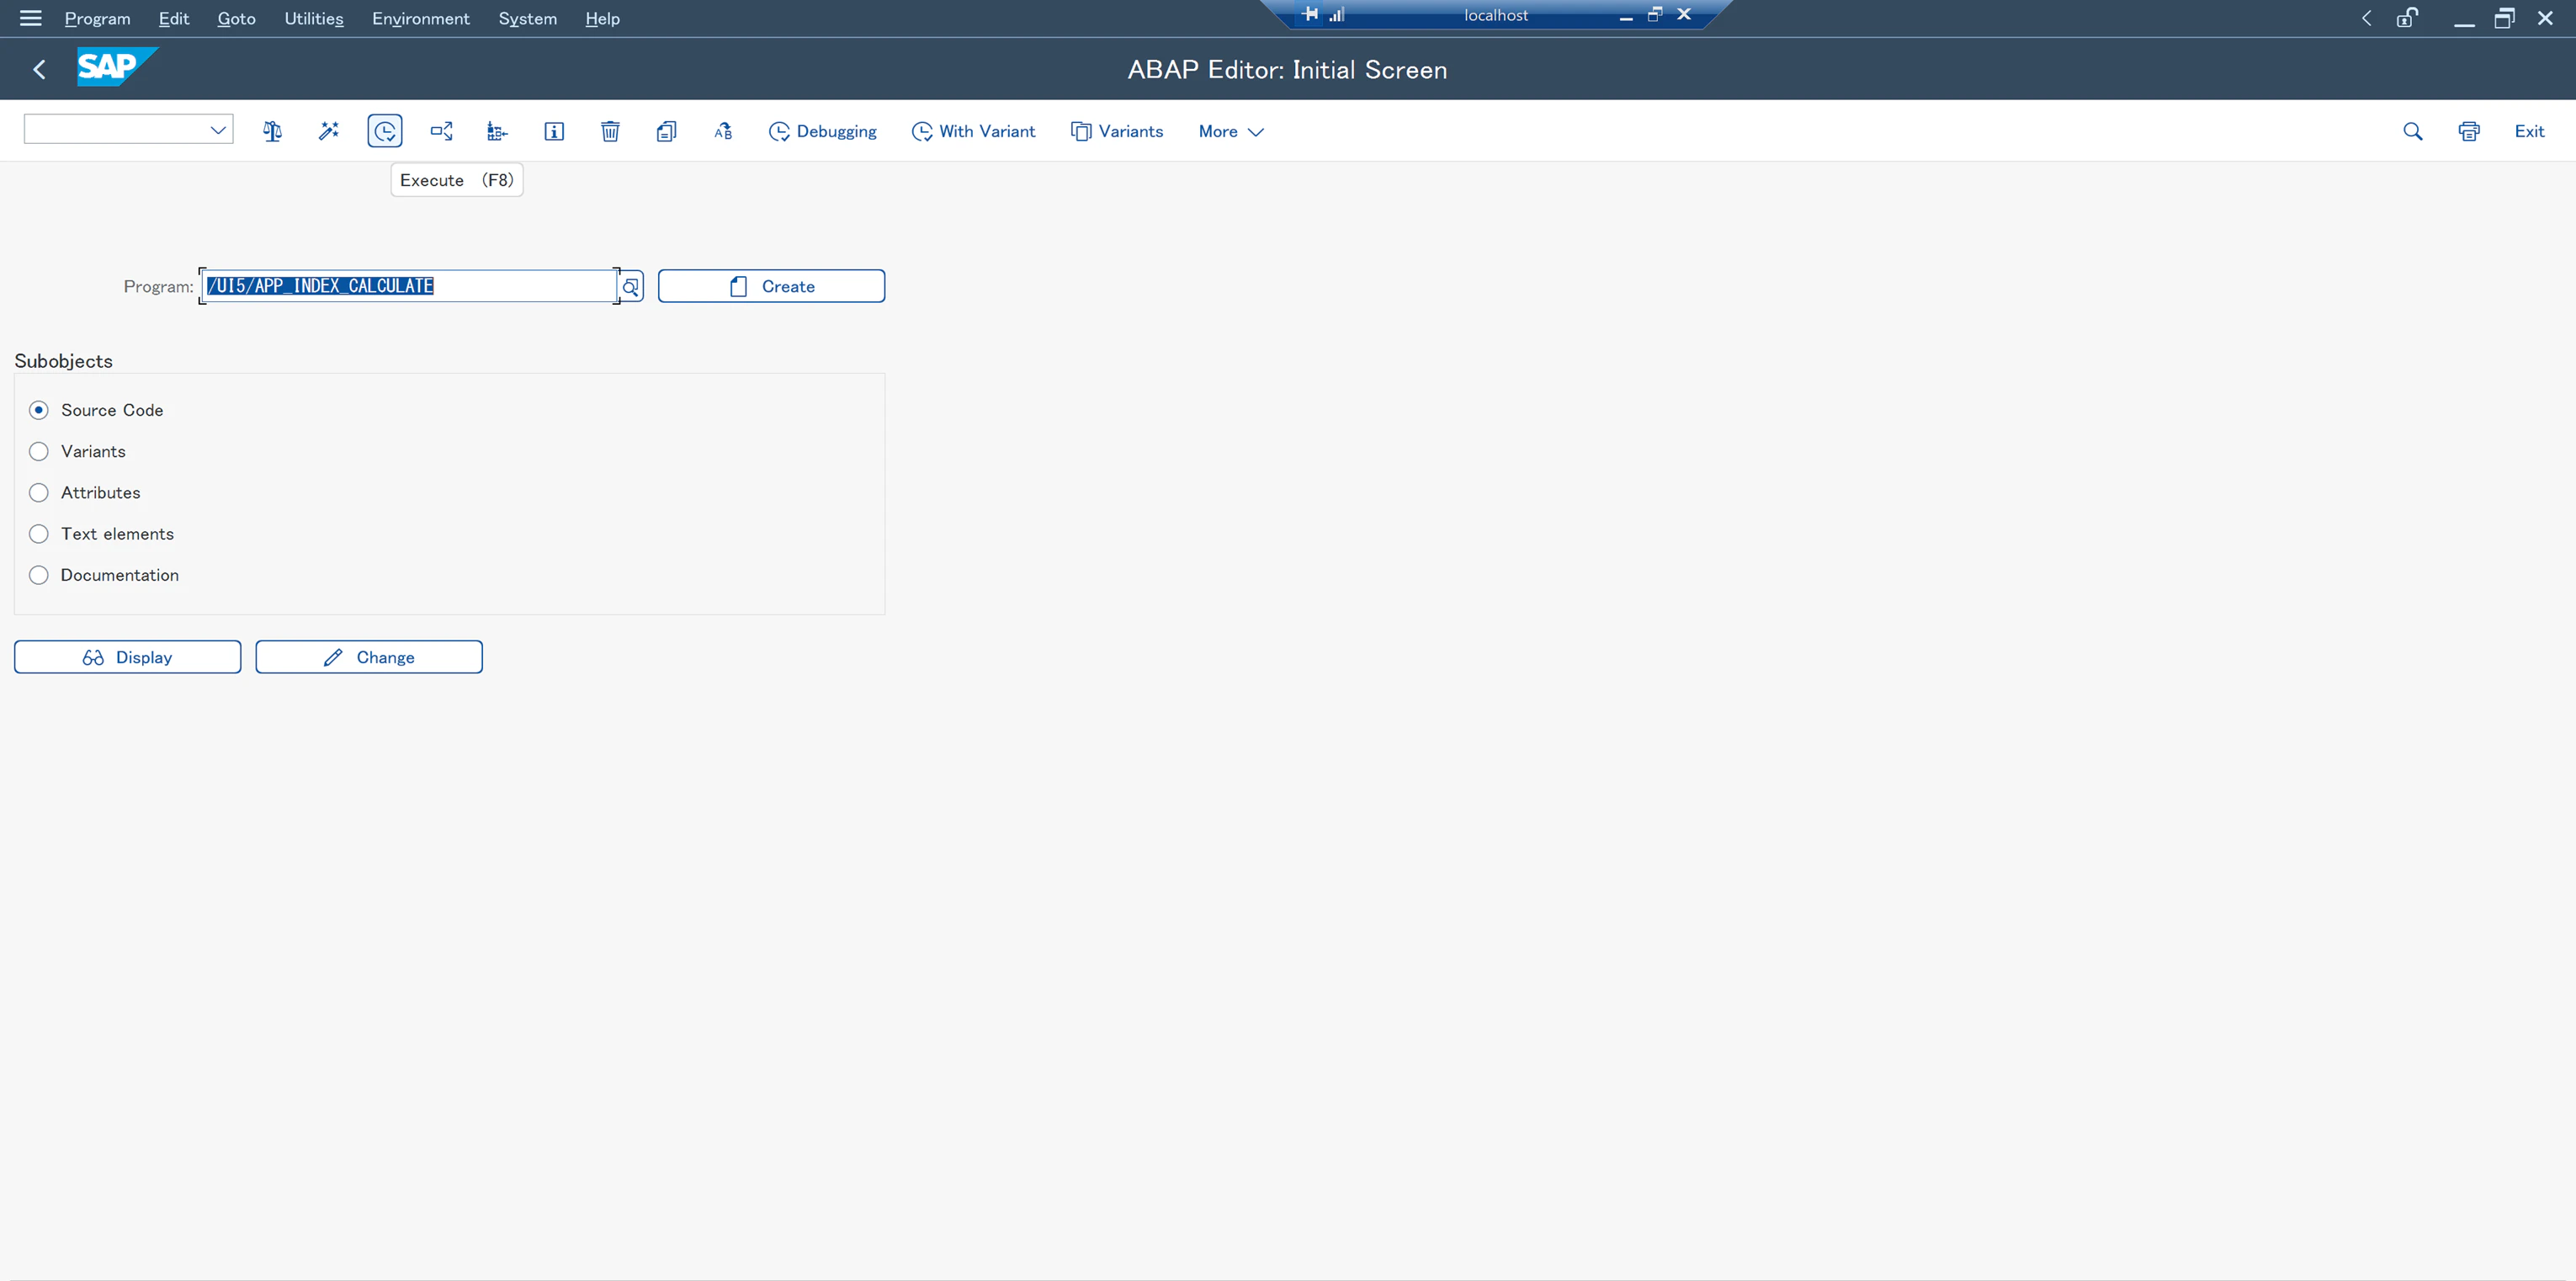
Task: Click the 'Program:' field label
Action: [x=158, y=287]
